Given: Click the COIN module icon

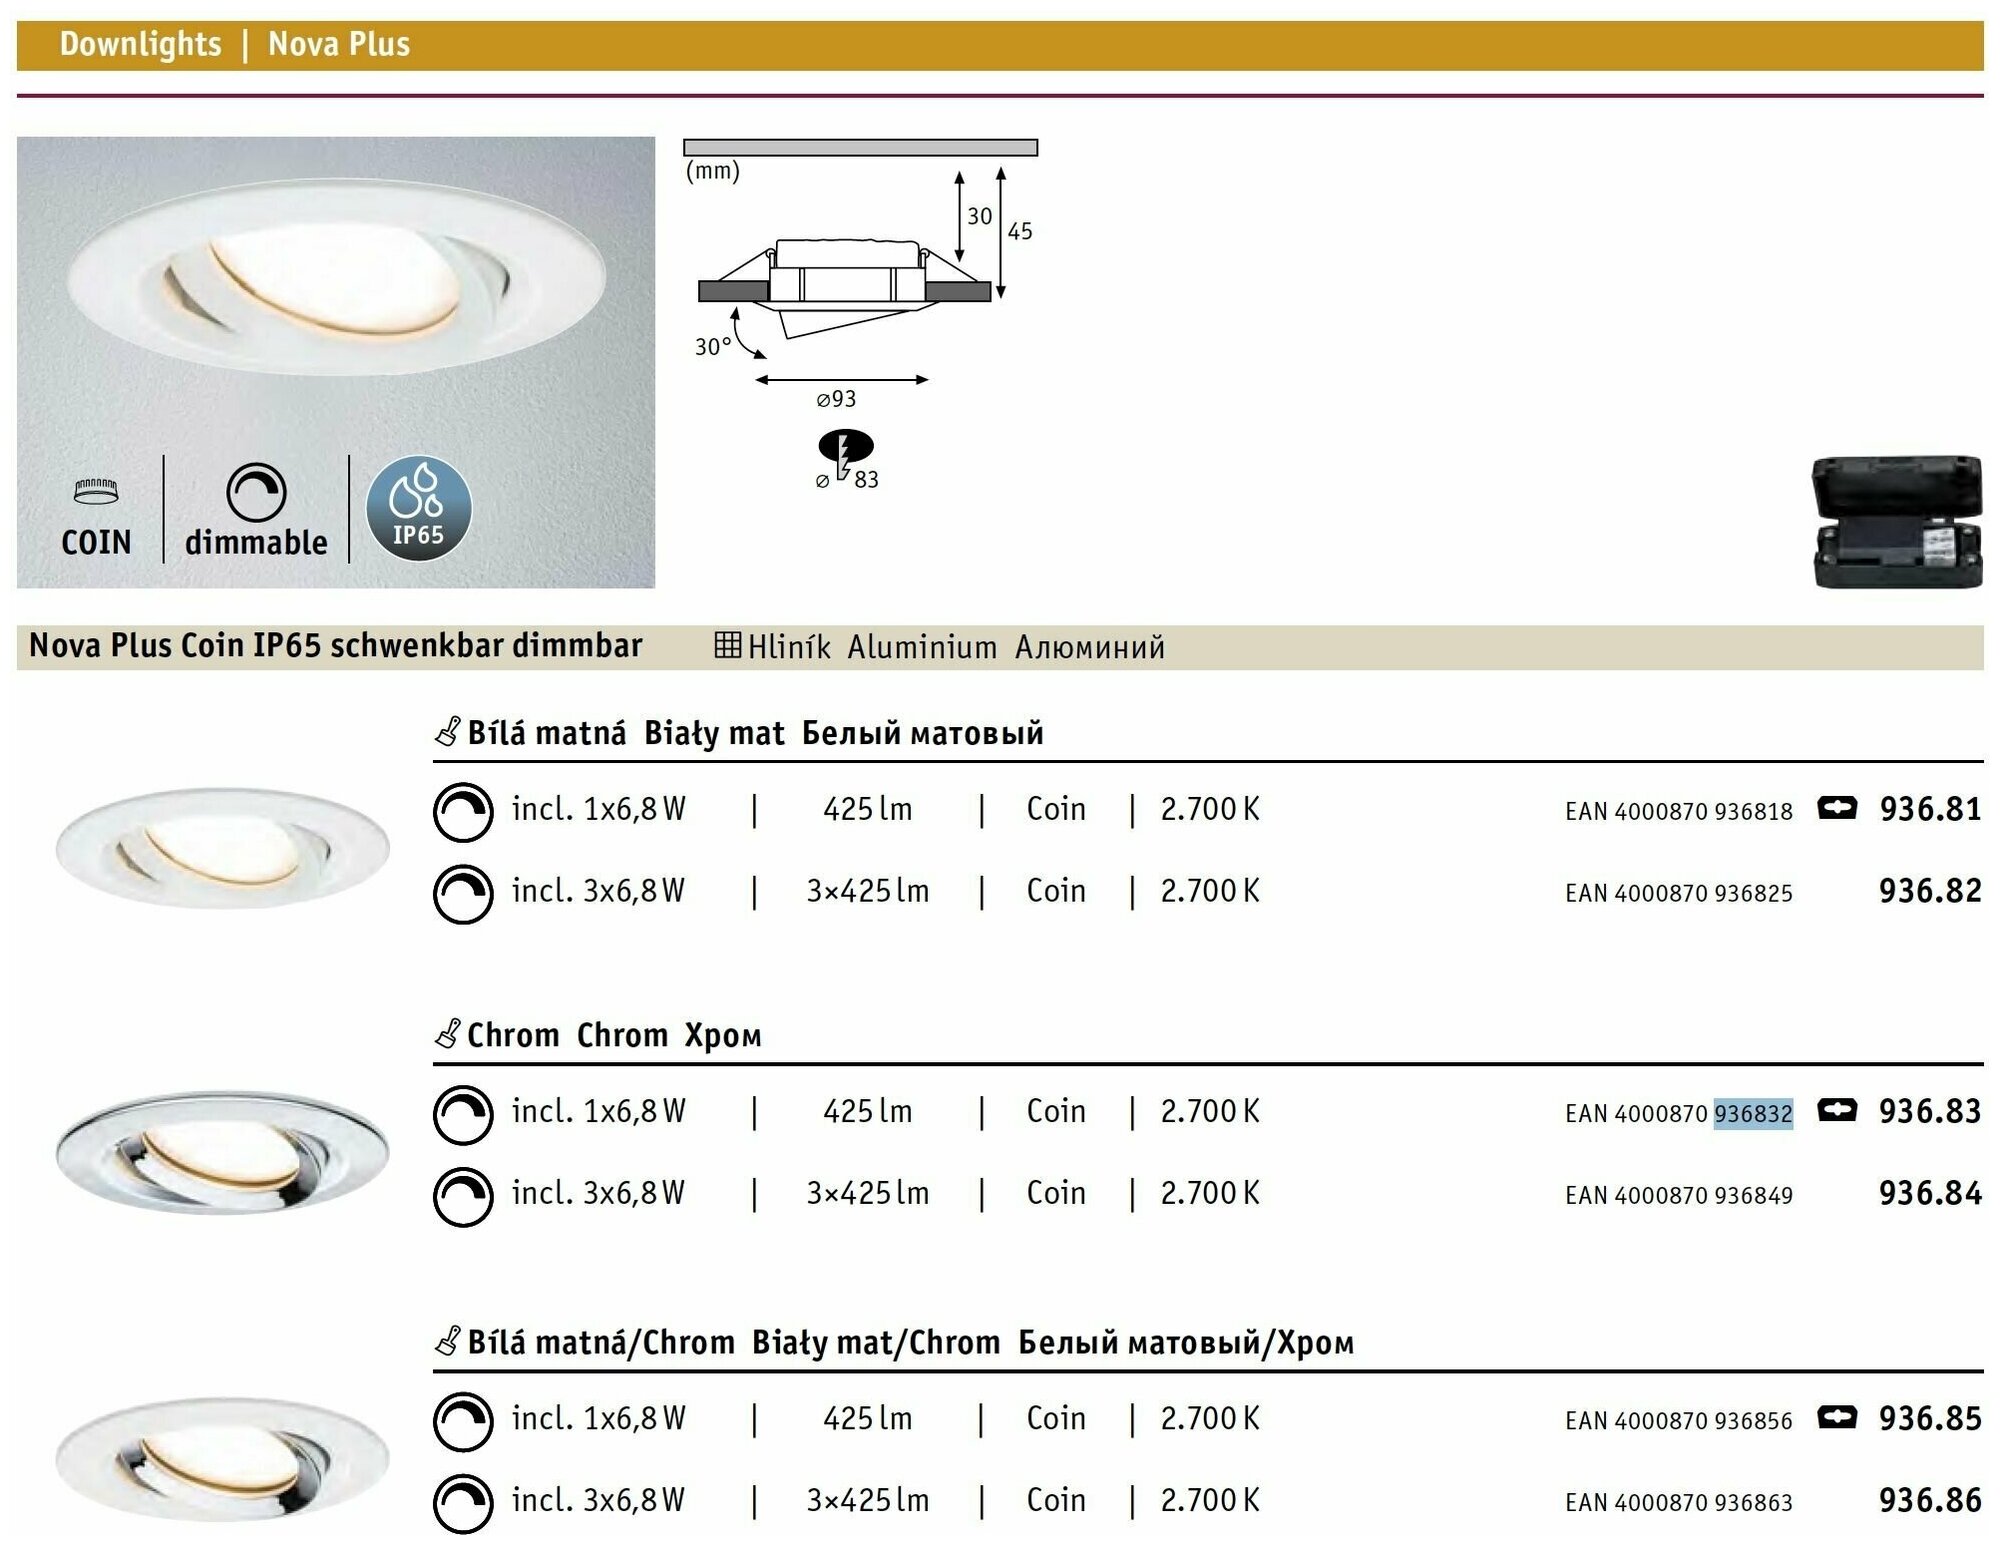Looking at the screenshot, I should pos(96,491).
